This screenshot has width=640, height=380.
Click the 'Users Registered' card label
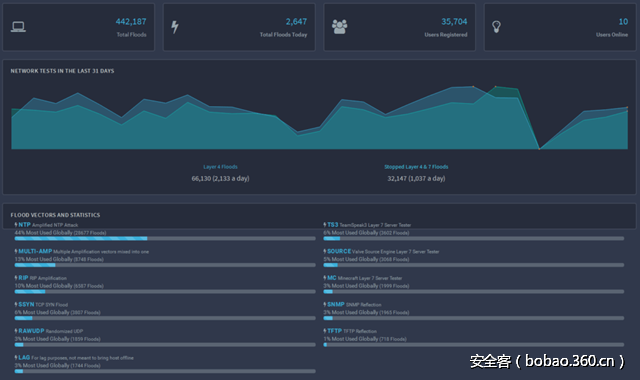tap(446, 35)
